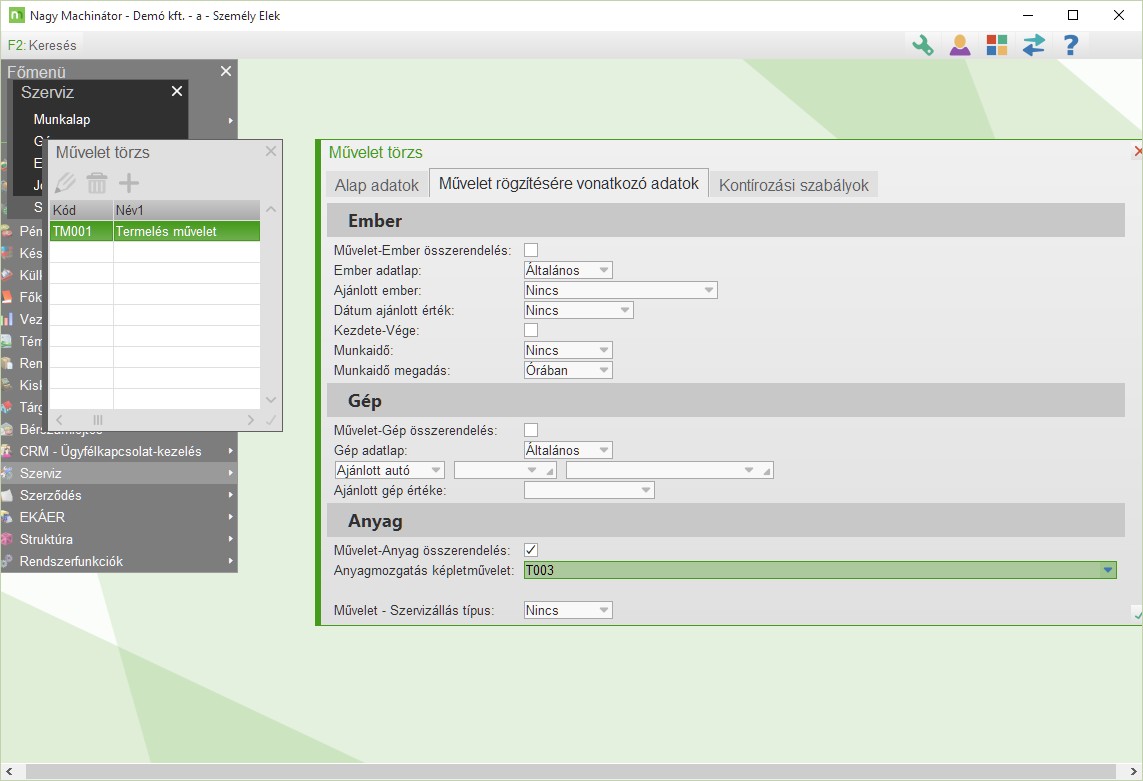Click the trash delete icon in Művelet törzs list
The width and height of the screenshot is (1143, 781).
tap(97, 183)
